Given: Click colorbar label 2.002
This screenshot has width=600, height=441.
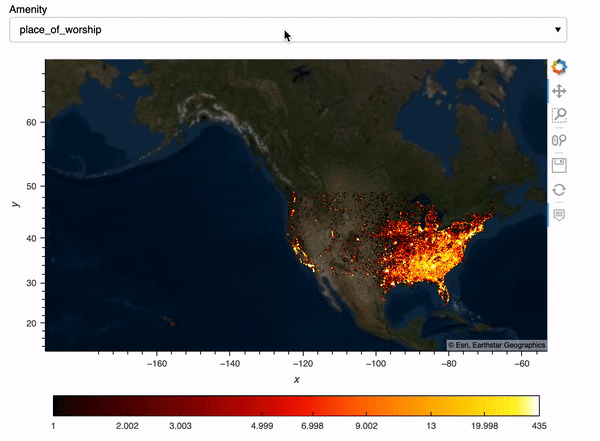Looking at the screenshot, I should pyautogui.click(x=127, y=426).
